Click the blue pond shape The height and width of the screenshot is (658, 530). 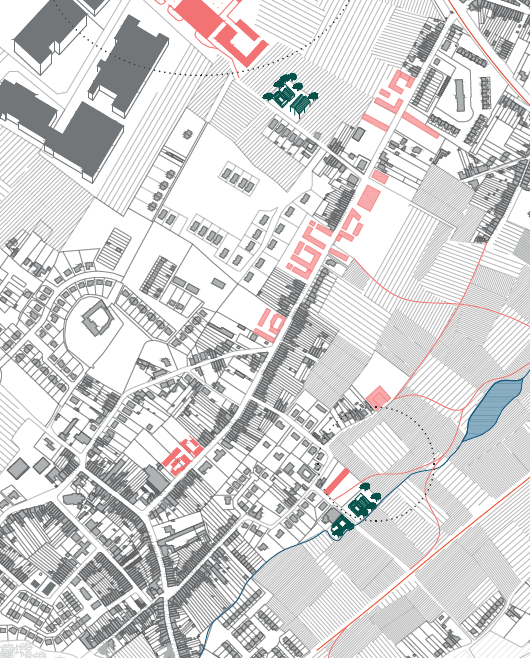click(x=494, y=408)
